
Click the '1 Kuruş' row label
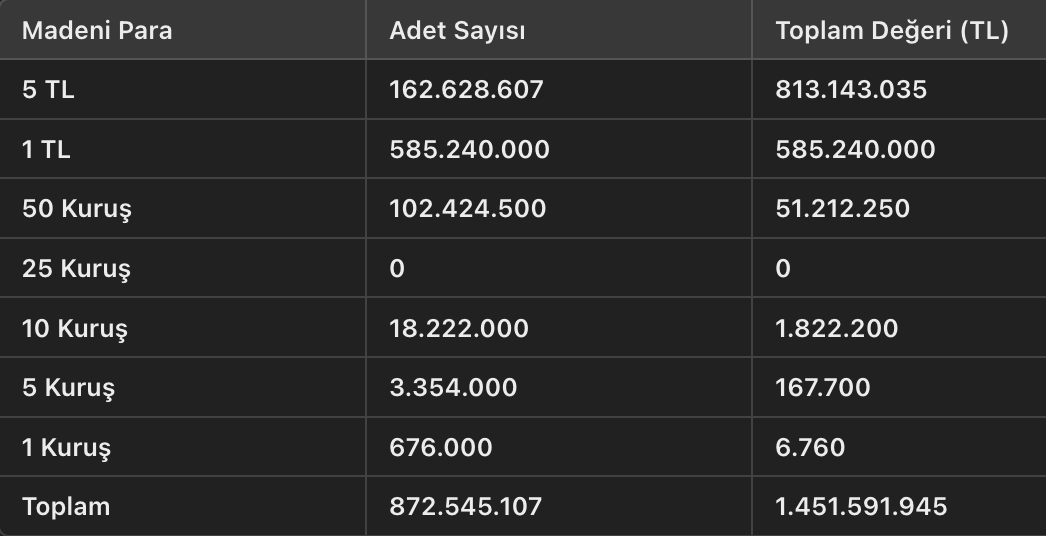coord(66,447)
